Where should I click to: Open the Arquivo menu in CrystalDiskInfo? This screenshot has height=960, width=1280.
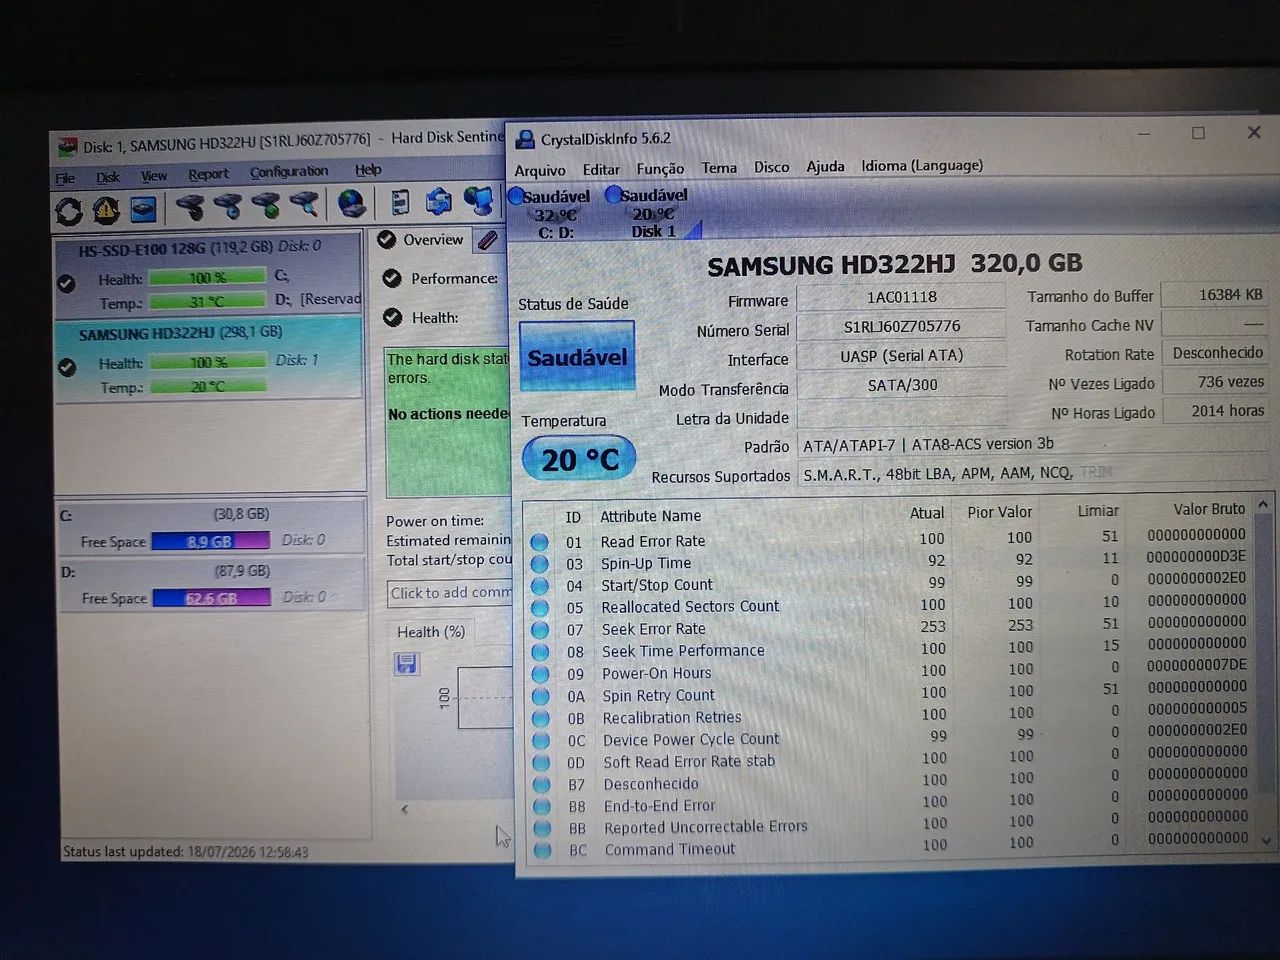540,170
